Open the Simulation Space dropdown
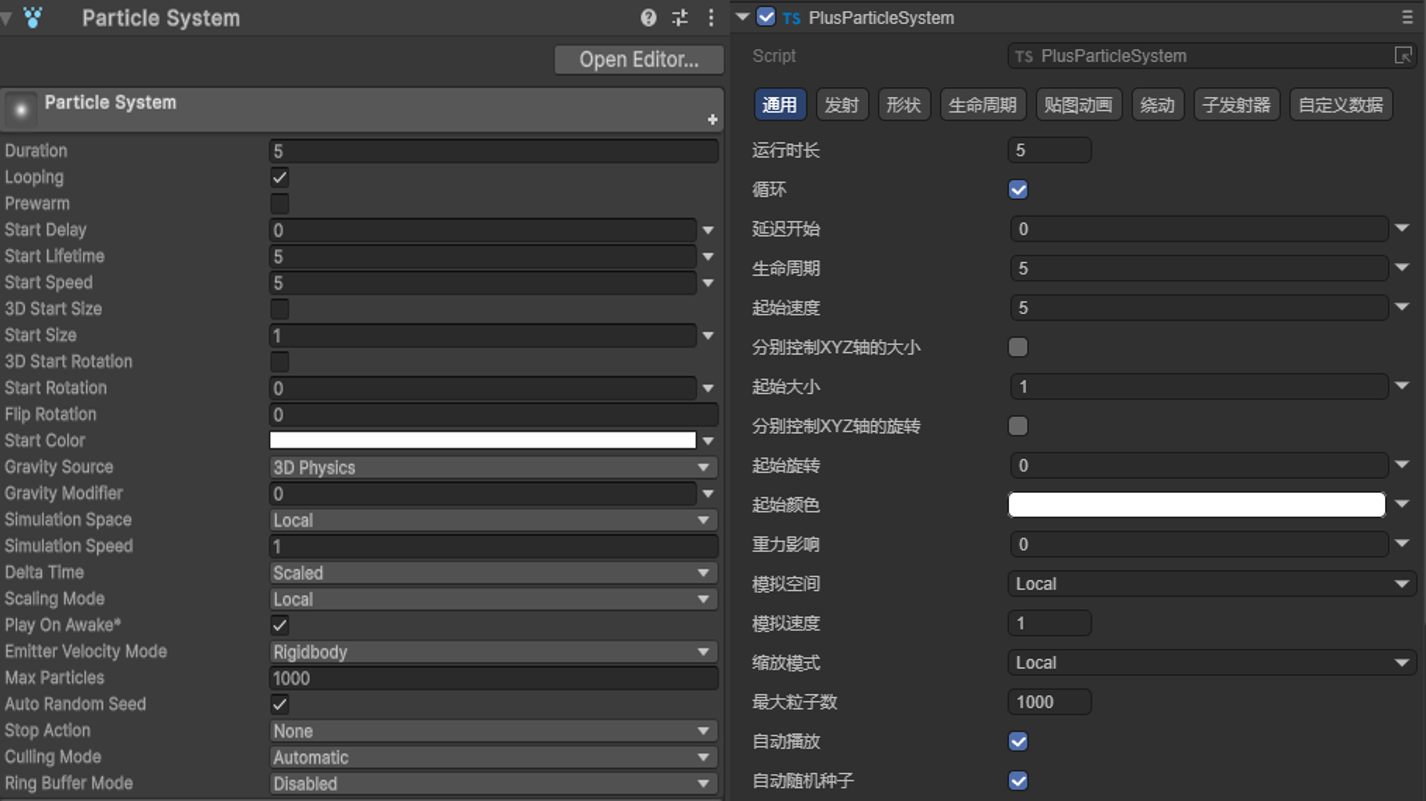1426x801 pixels. [x=493, y=520]
